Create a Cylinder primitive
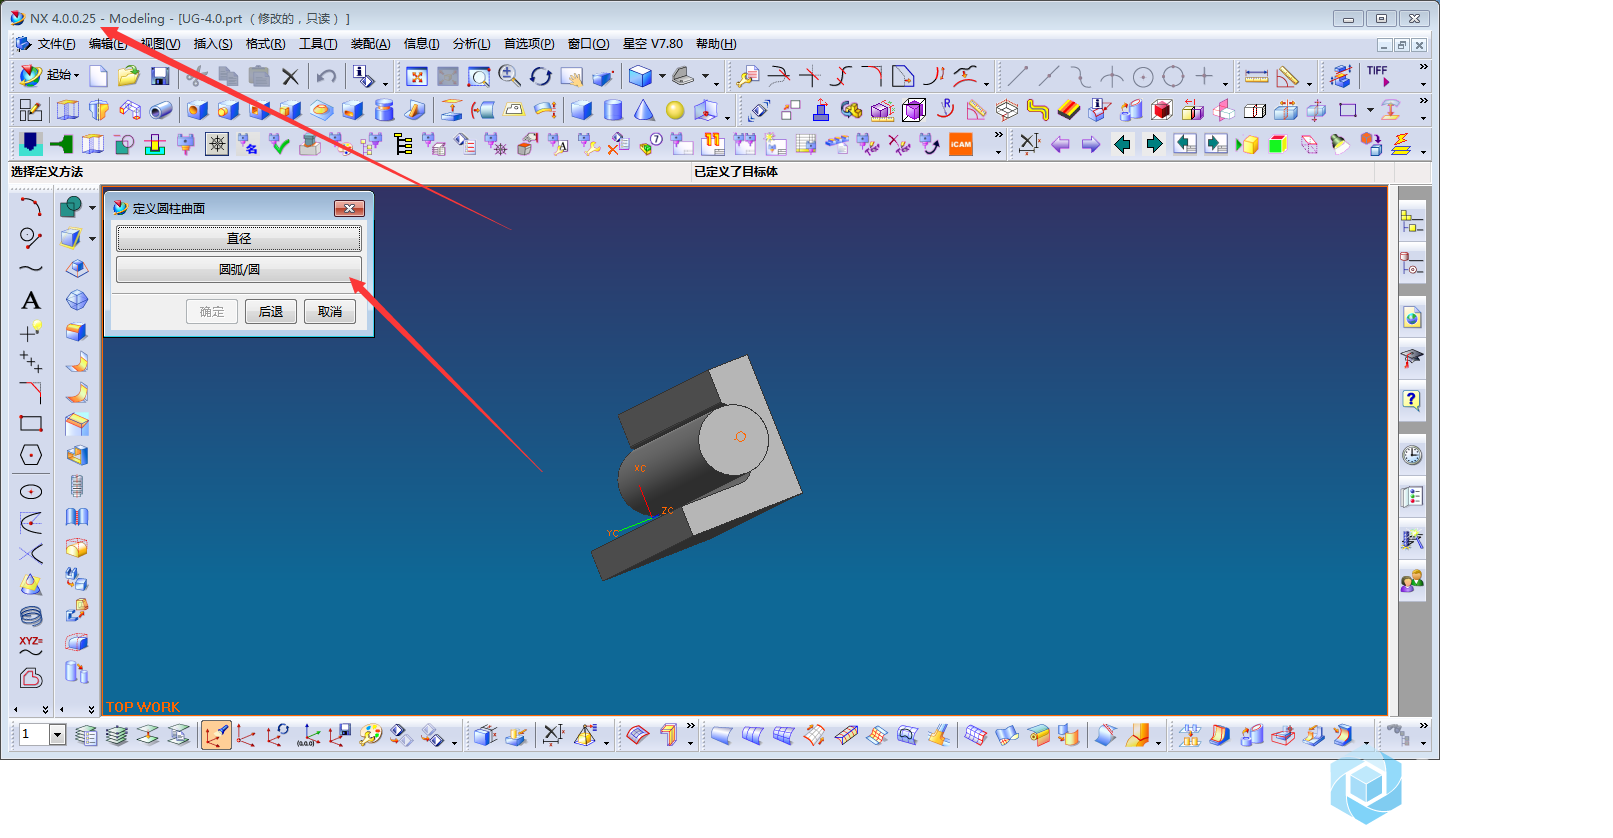The image size is (1613, 838). (613, 110)
